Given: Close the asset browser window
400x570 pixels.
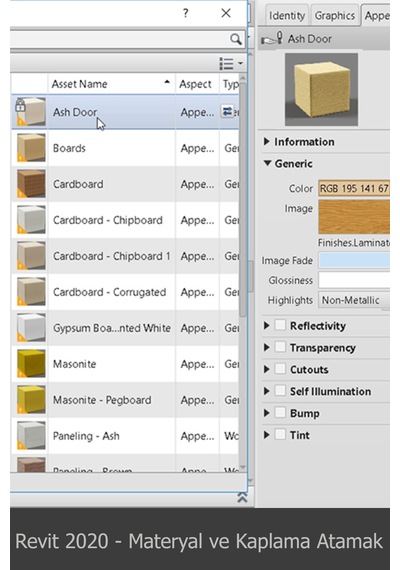Looking at the screenshot, I should tap(226, 13).
